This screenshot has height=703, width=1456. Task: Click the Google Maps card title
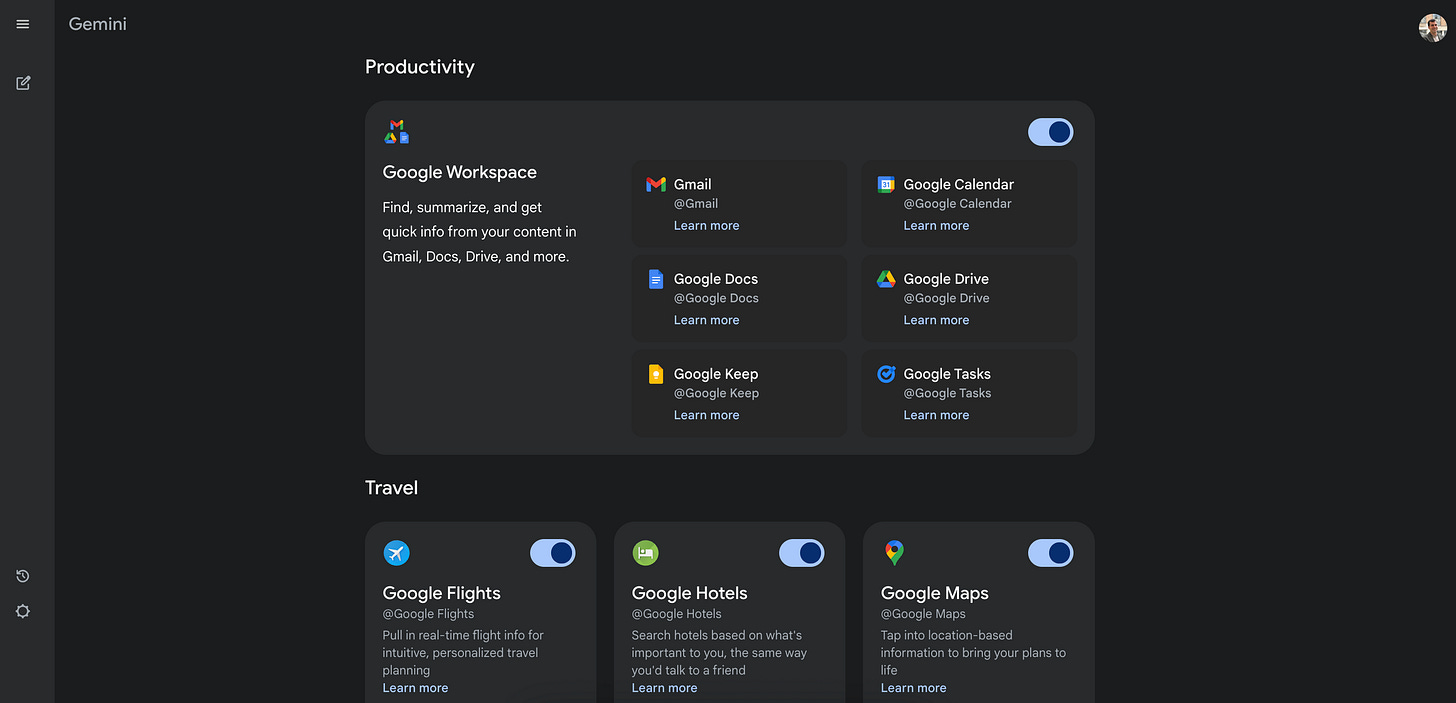point(935,594)
